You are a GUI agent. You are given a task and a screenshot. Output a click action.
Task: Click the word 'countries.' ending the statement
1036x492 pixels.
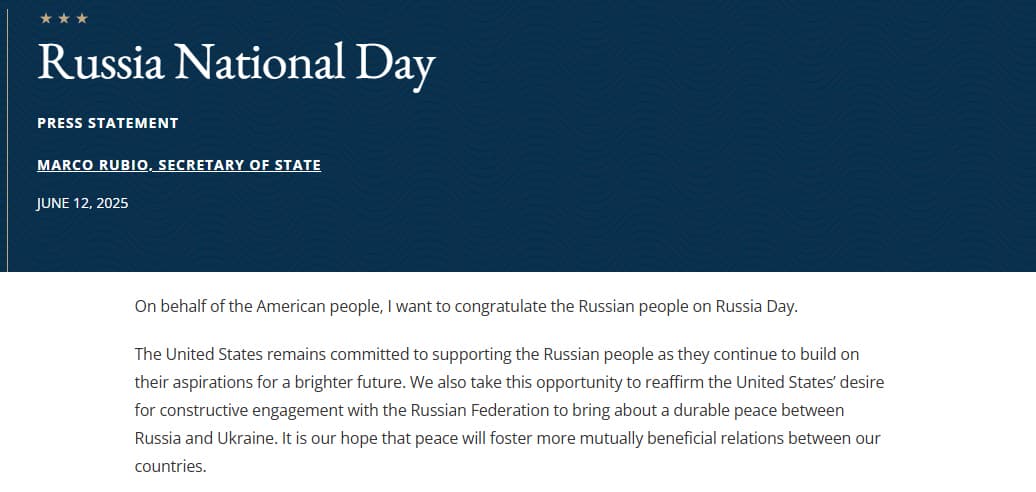(170, 466)
